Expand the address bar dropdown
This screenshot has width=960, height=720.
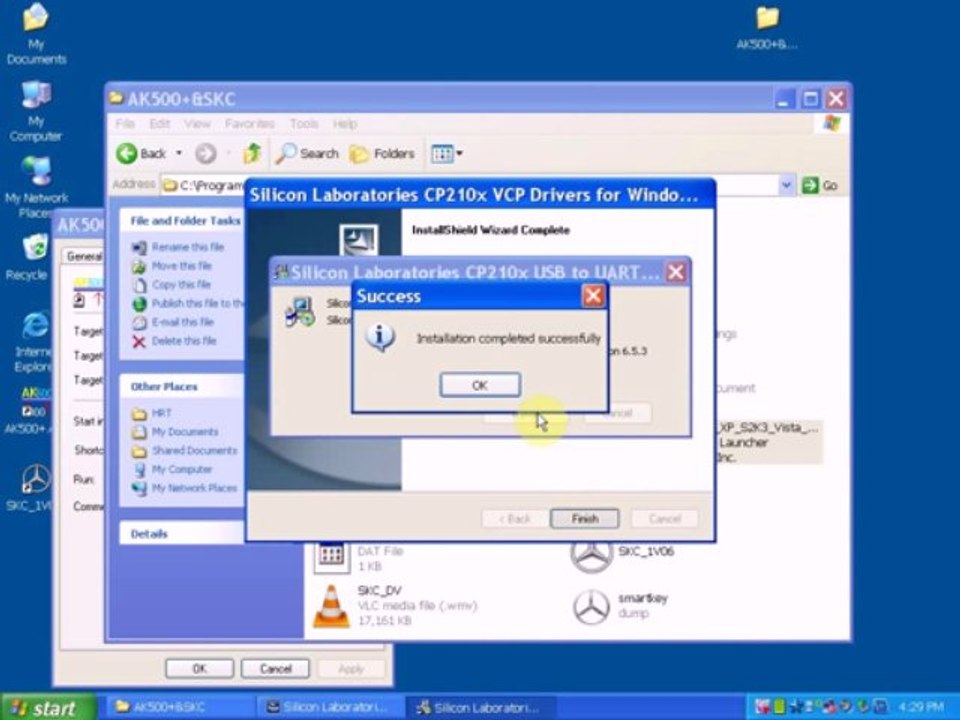coord(787,185)
